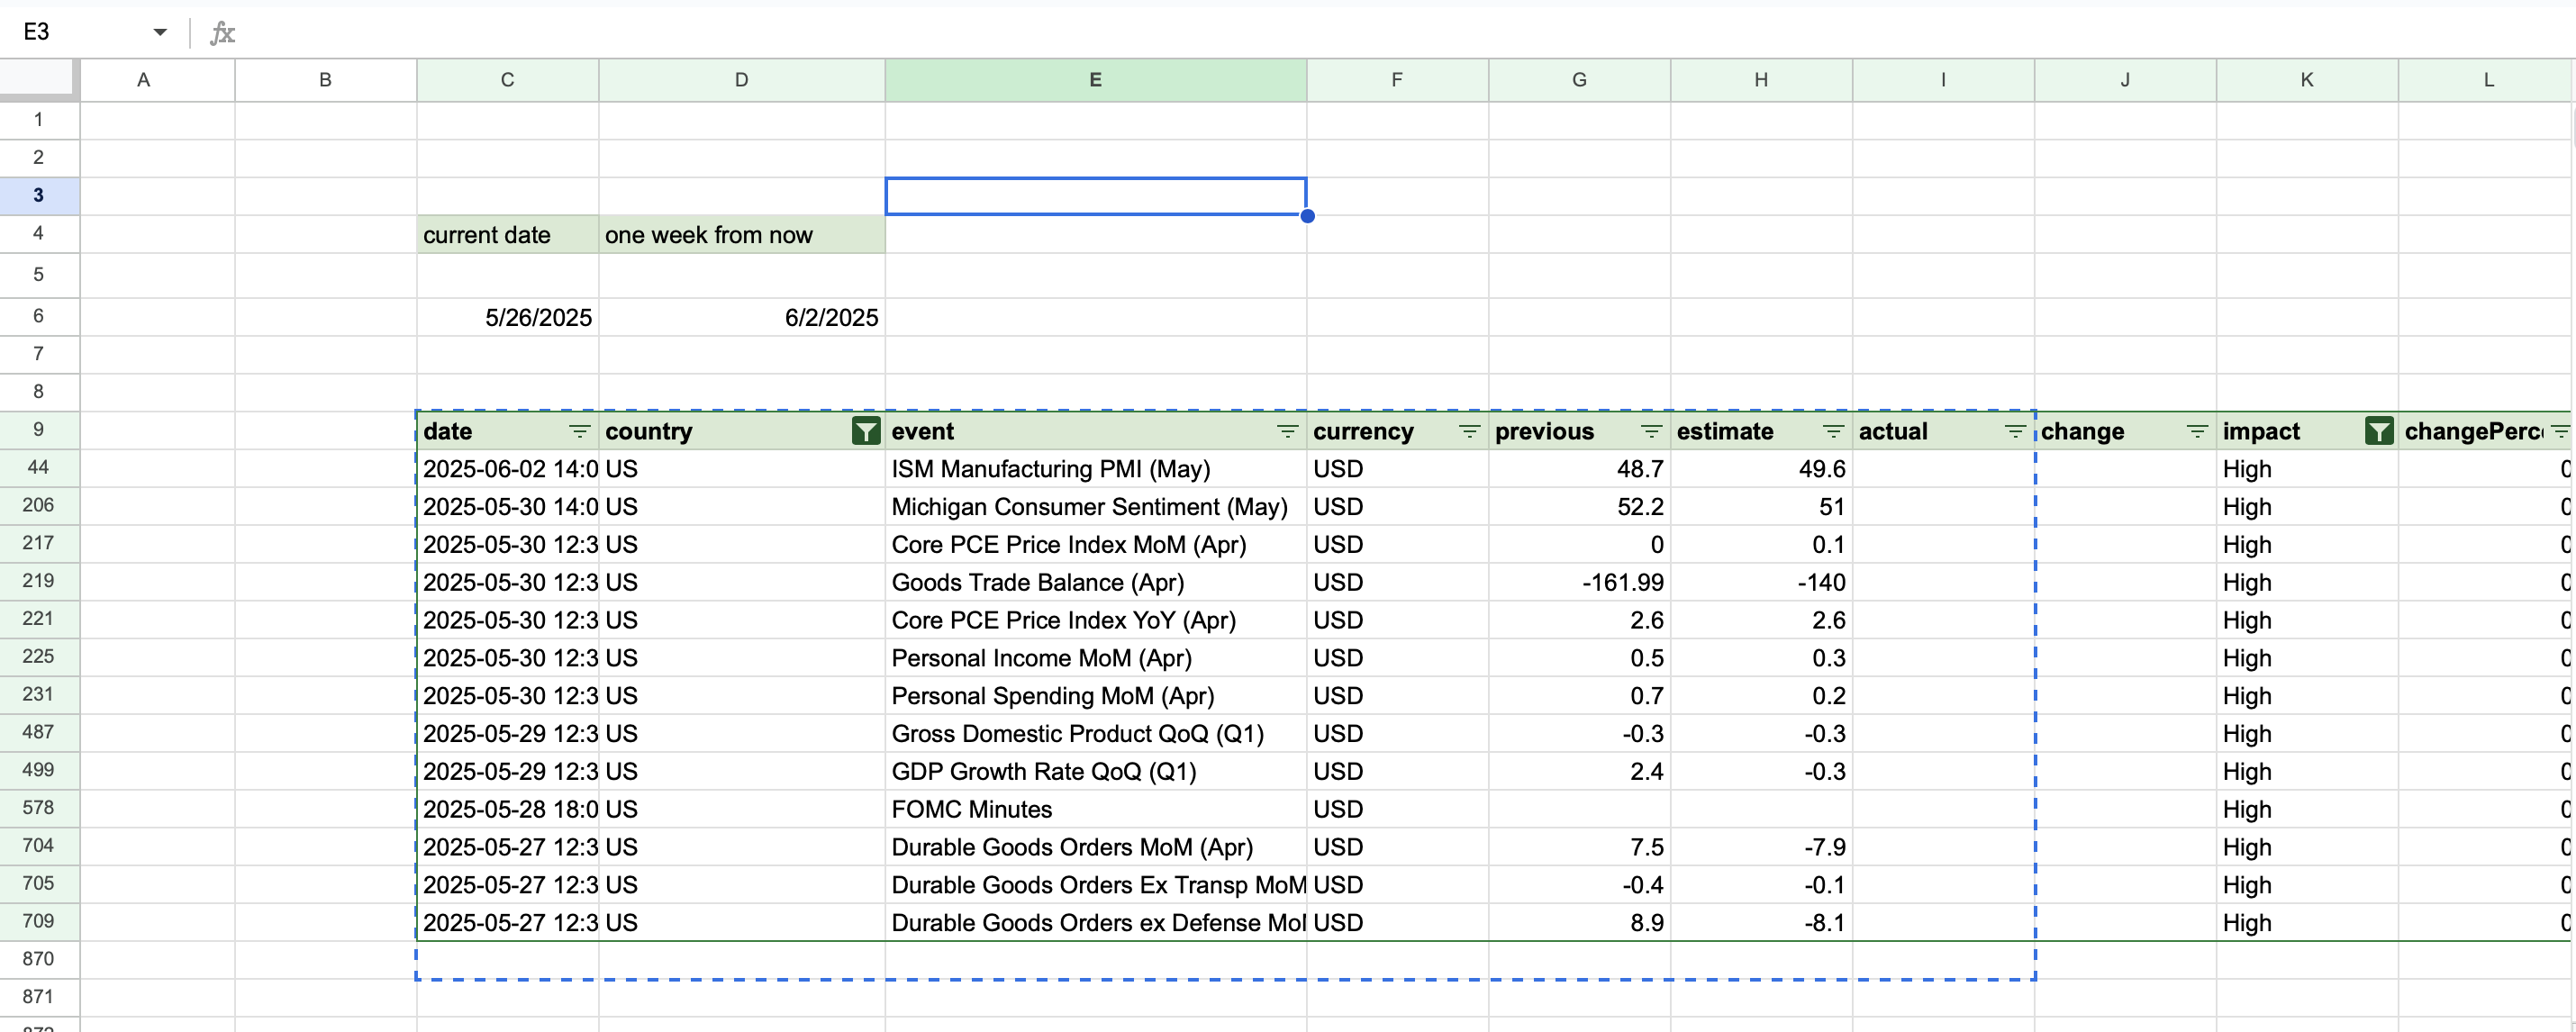Click the 'Goods Trade Balance (Apr)' cell
The height and width of the screenshot is (1032, 2576).
(1096, 583)
